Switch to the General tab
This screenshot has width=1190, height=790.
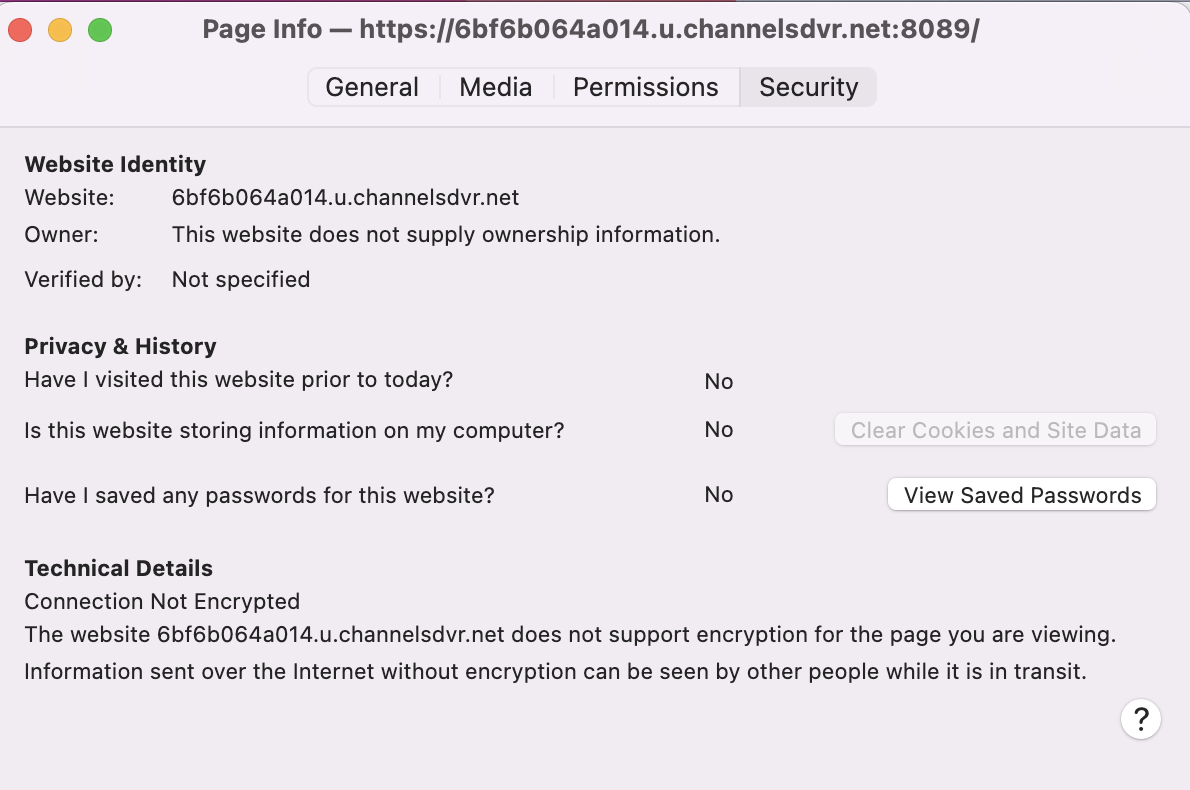372,87
